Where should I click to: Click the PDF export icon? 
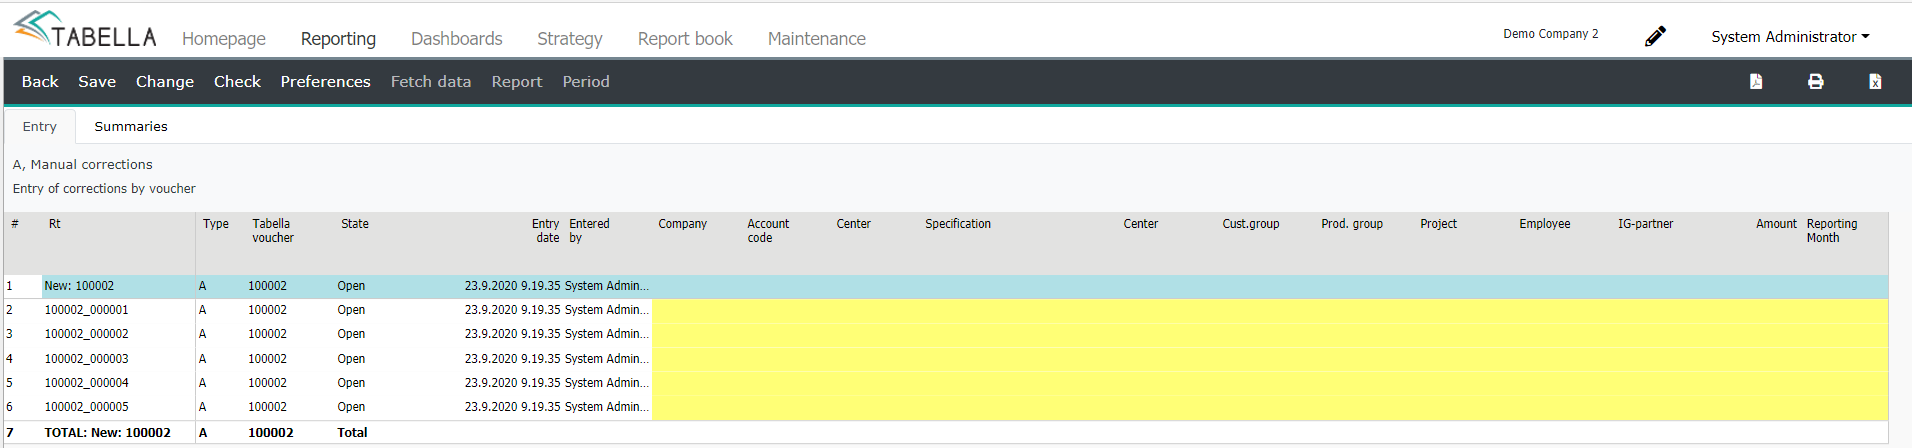(1756, 82)
